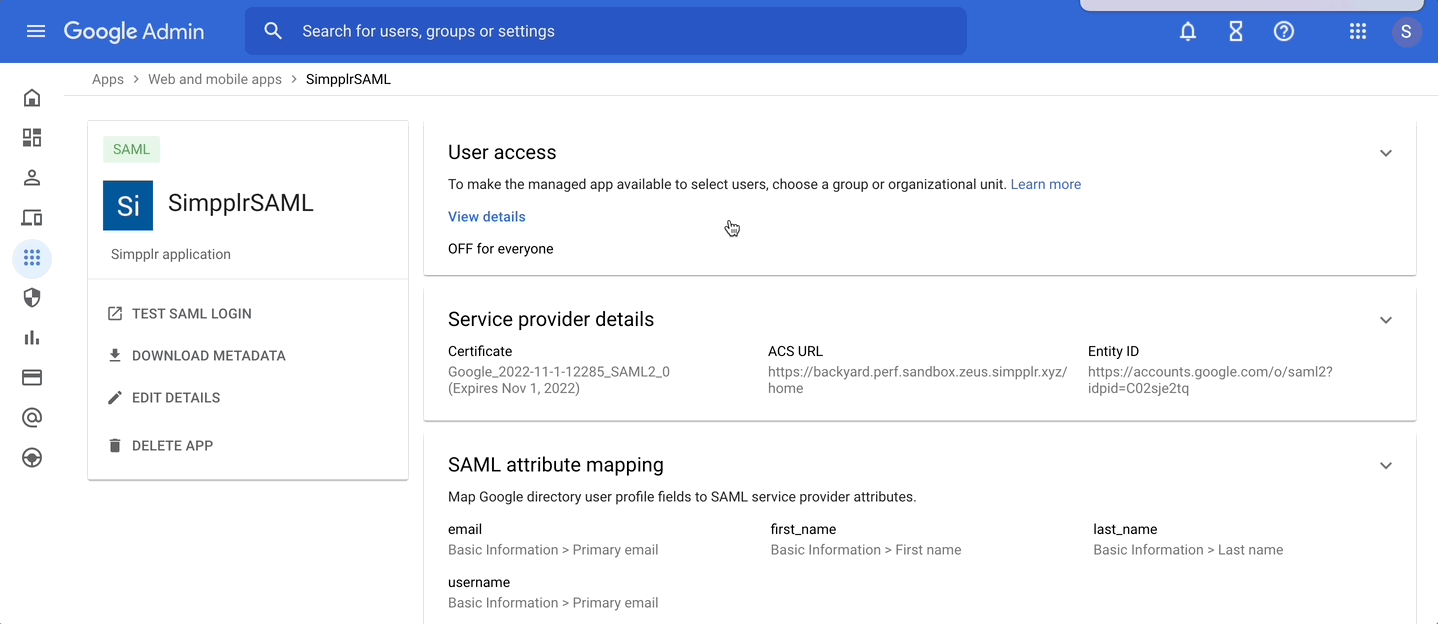Open the Directory users icon
Image resolution: width=1438 pixels, height=624 pixels.
(x=31, y=177)
